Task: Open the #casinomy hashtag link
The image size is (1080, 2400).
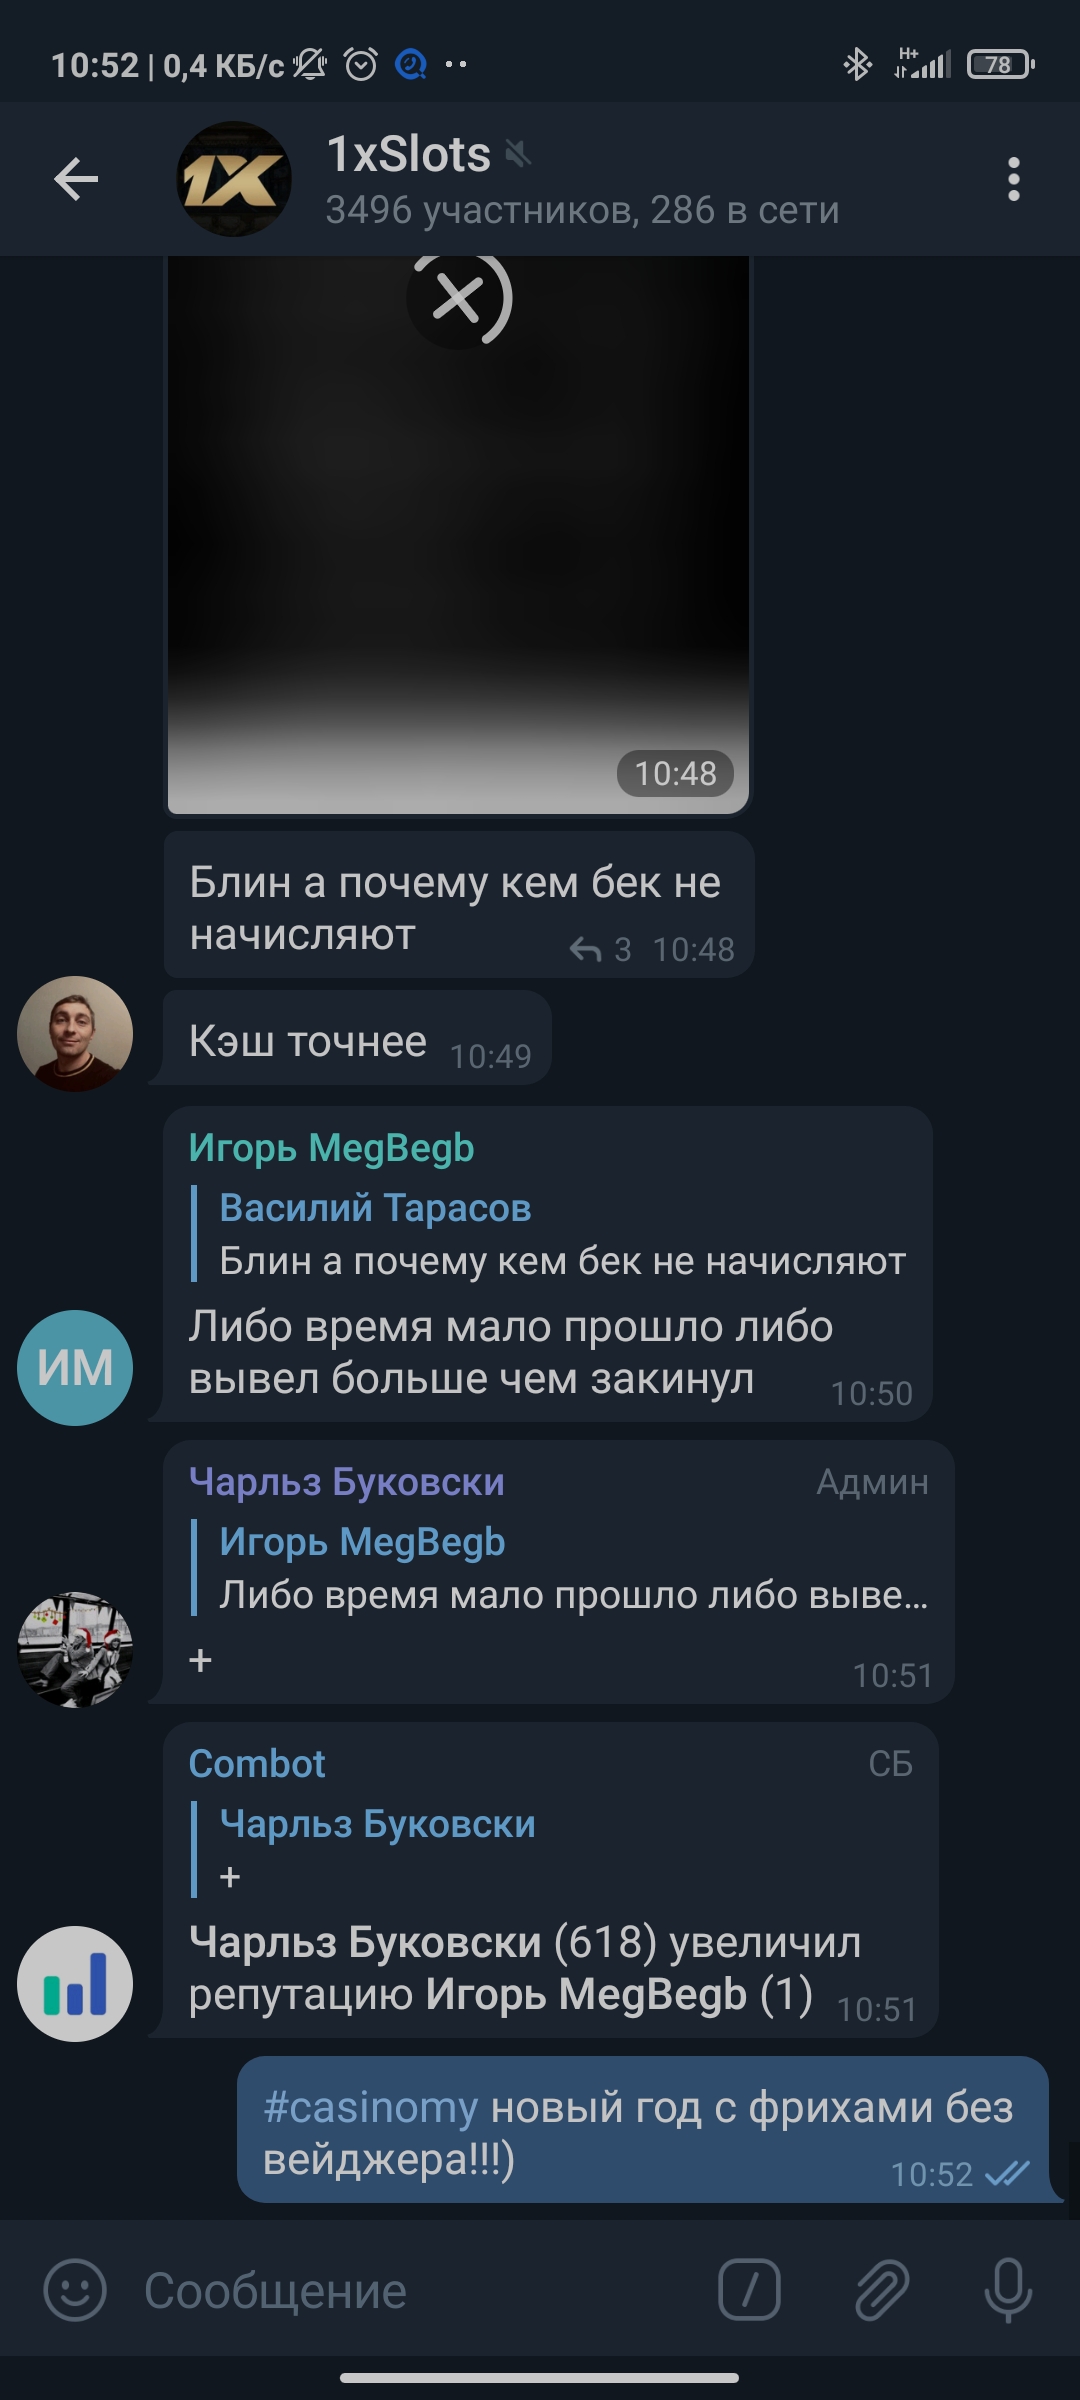Action: coord(371,2107)
